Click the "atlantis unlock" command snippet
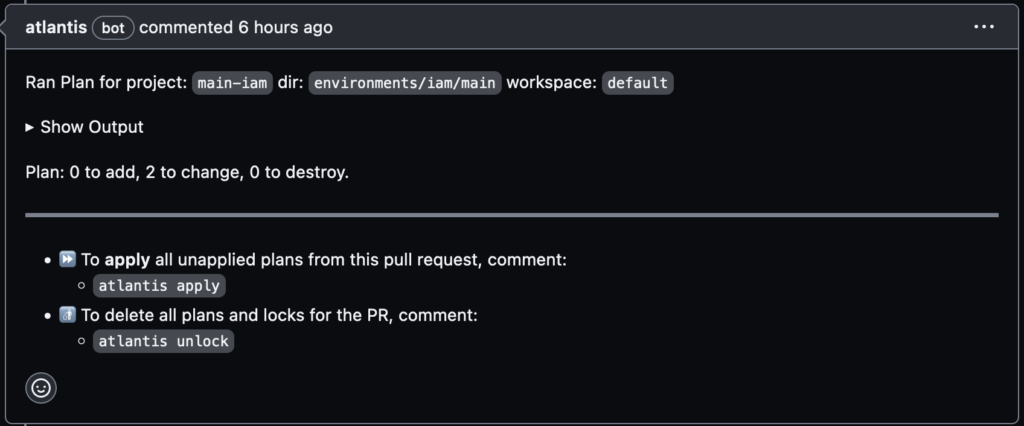 (164, 342)
